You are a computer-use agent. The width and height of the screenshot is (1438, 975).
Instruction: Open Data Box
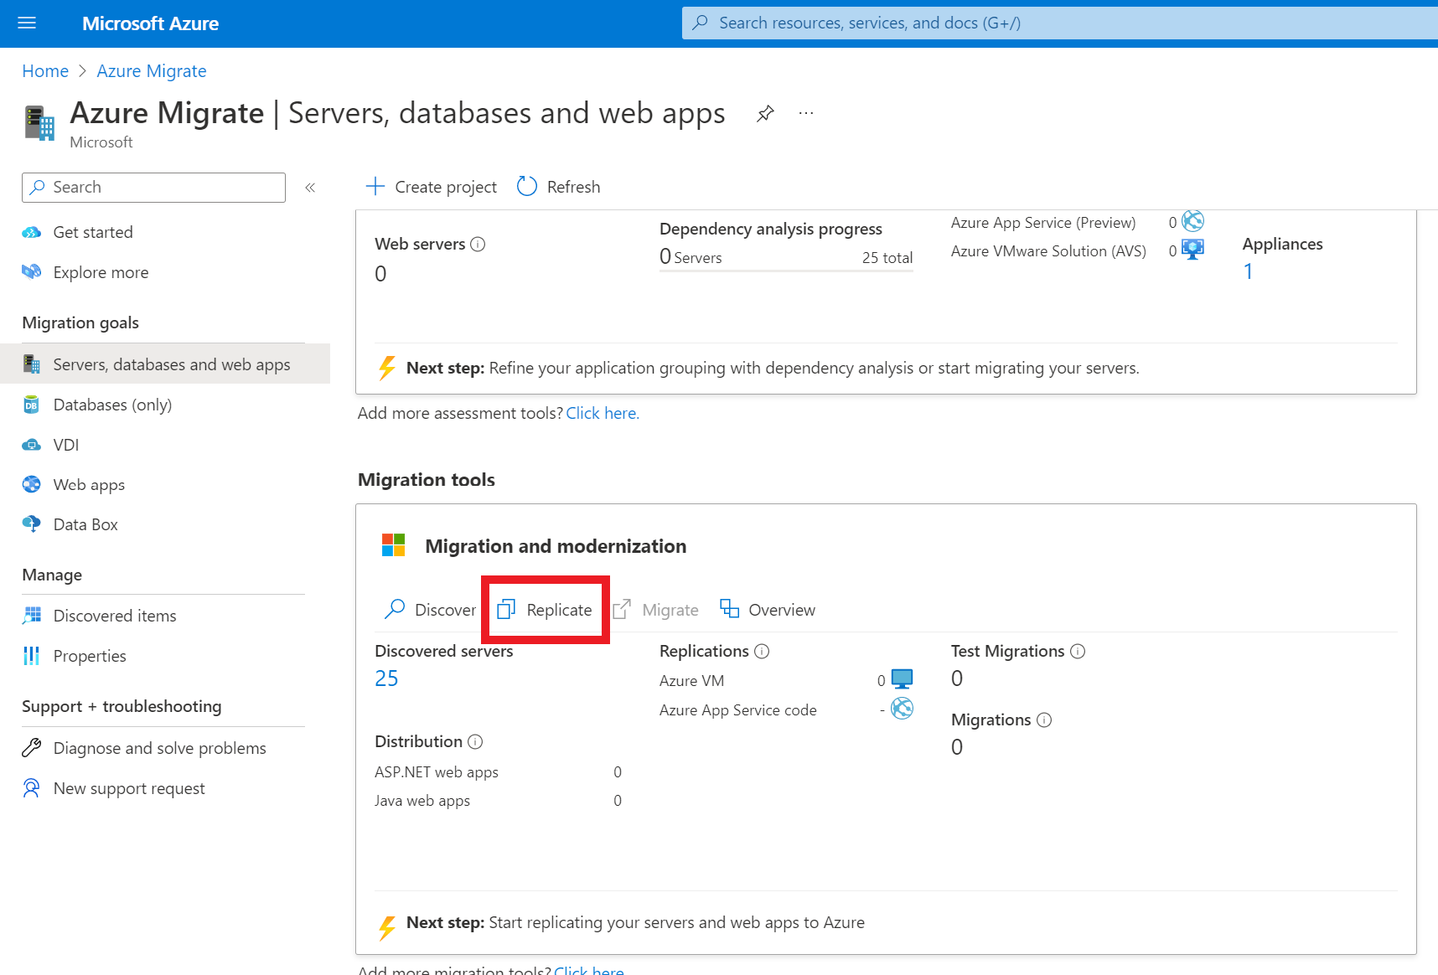(x=85, y=524)
